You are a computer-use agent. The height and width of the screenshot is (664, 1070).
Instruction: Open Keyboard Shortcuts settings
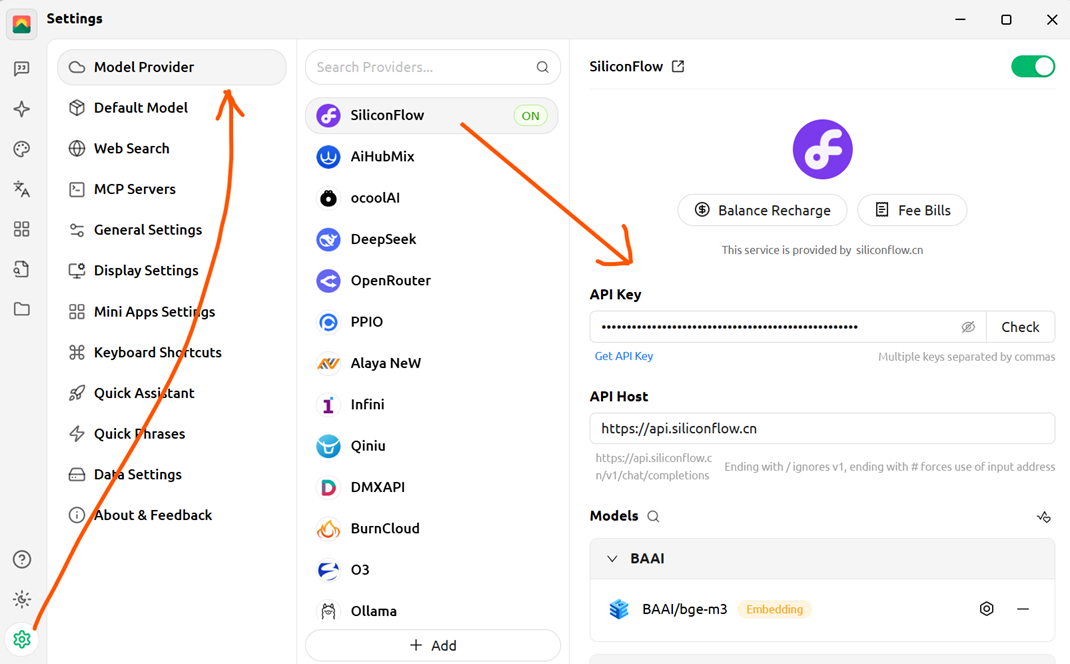[172, 352]
